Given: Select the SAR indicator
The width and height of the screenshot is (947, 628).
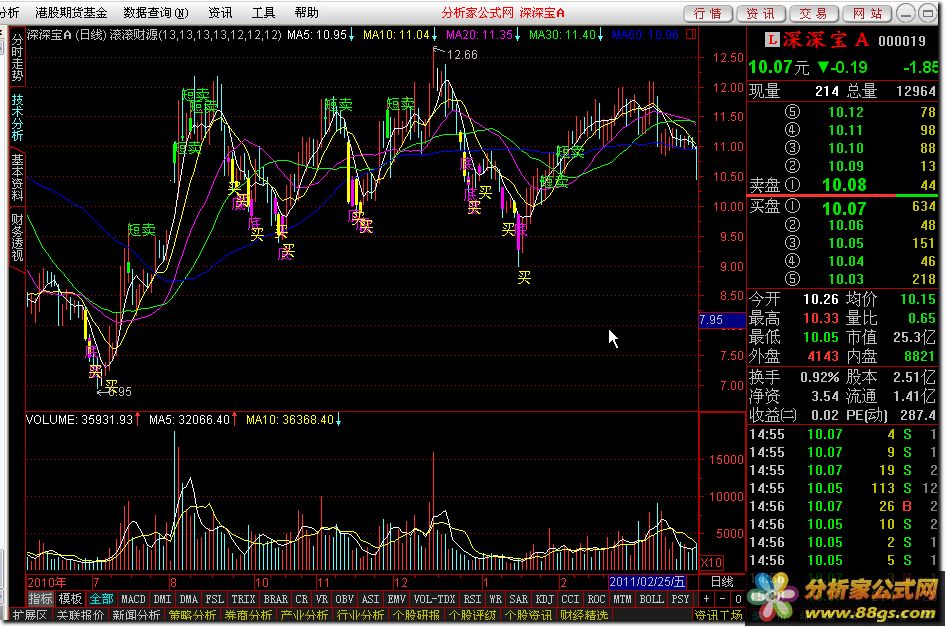Looking at the screenshot, I should 518,599.
